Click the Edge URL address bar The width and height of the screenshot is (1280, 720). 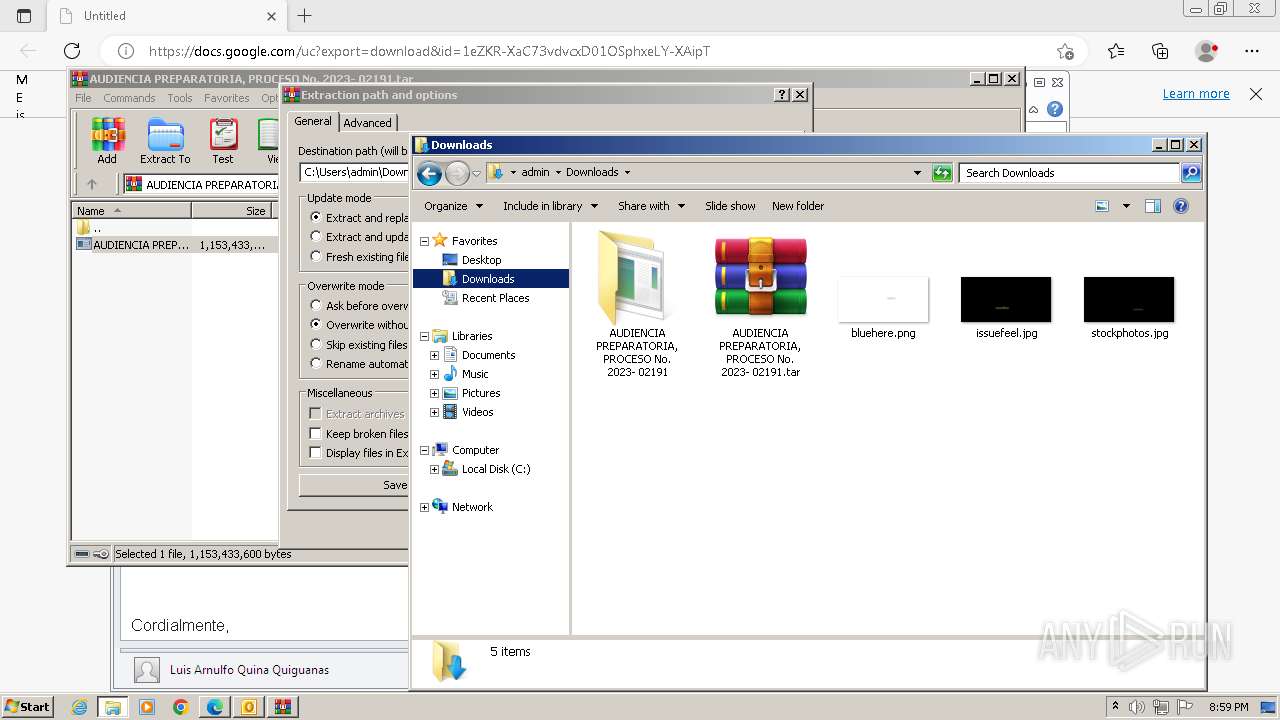coord(595,51)
